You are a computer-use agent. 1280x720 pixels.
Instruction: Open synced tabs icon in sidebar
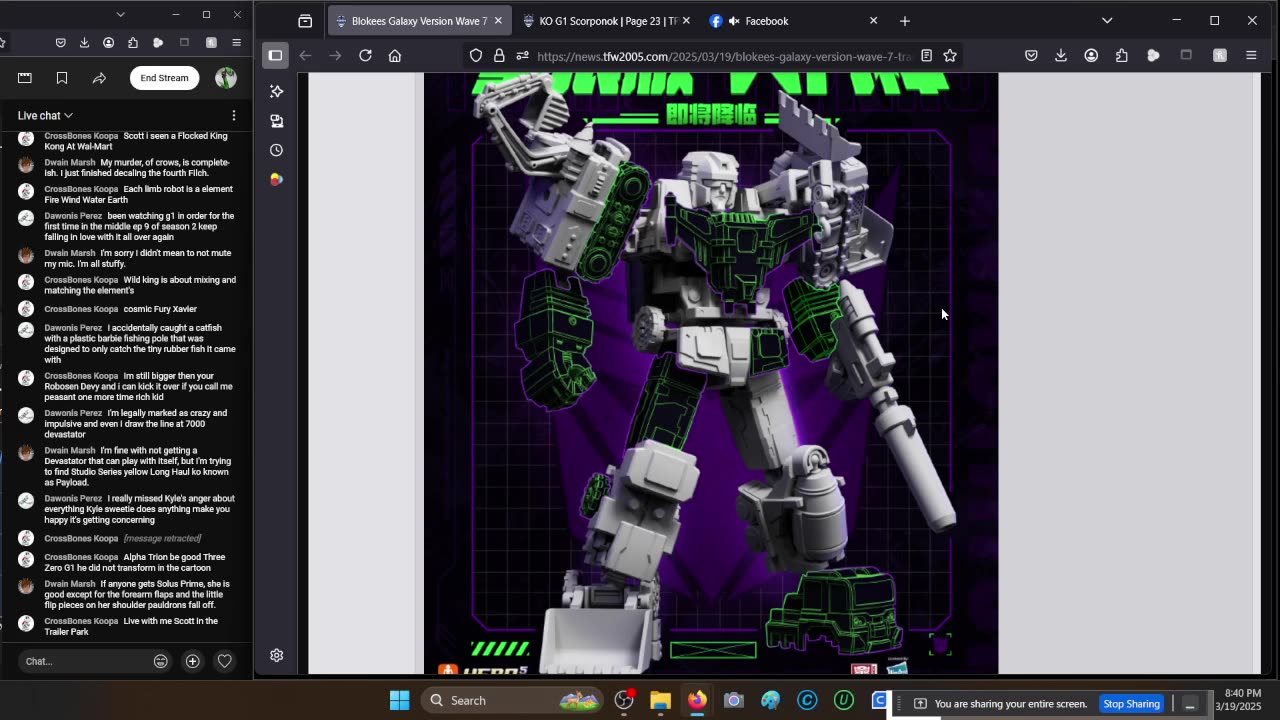(277, 121)
